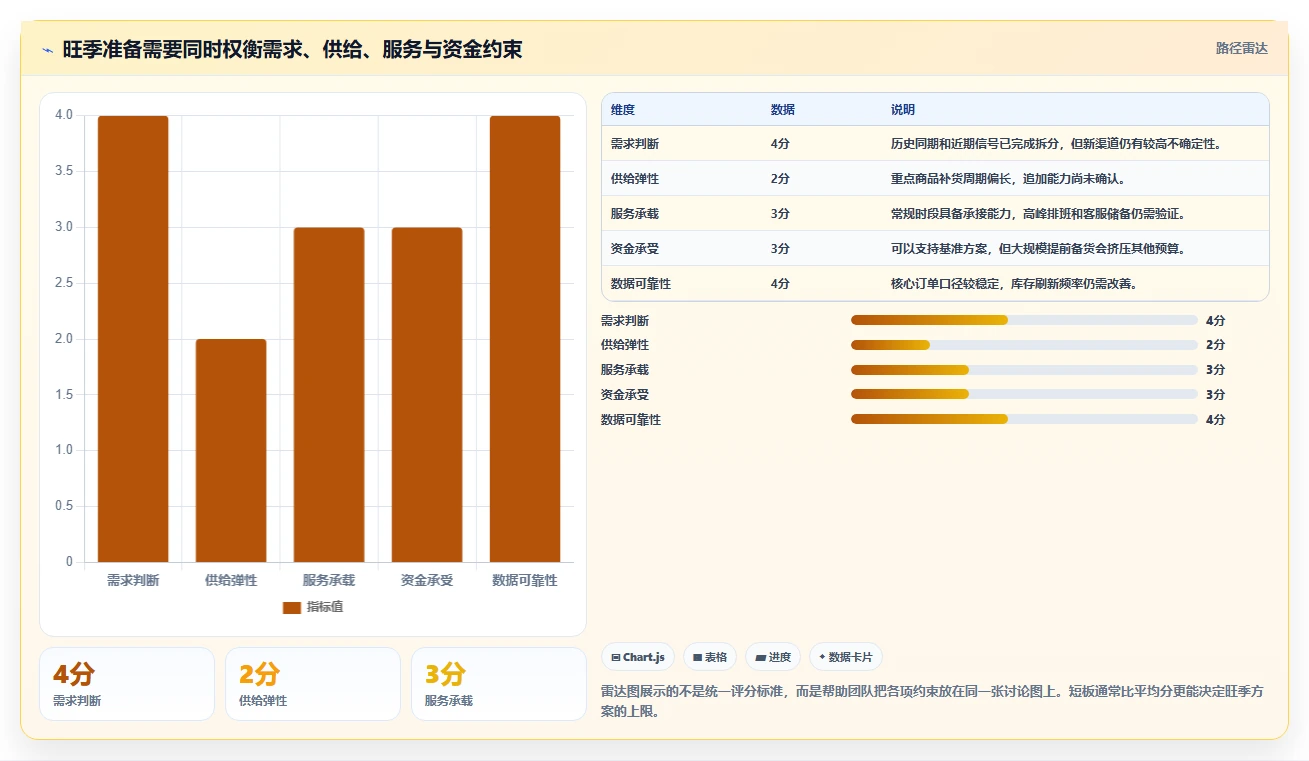Click the 数据可靠性 x-axis label

(x=525, y=580)
